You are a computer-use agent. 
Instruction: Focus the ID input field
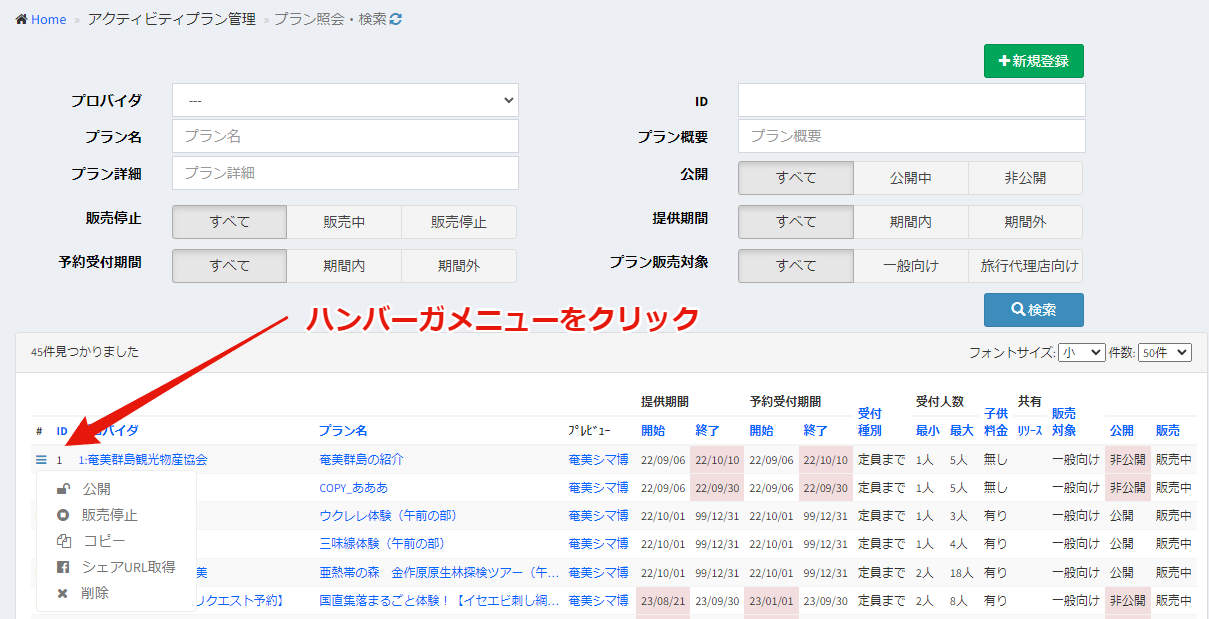(912, 100)
